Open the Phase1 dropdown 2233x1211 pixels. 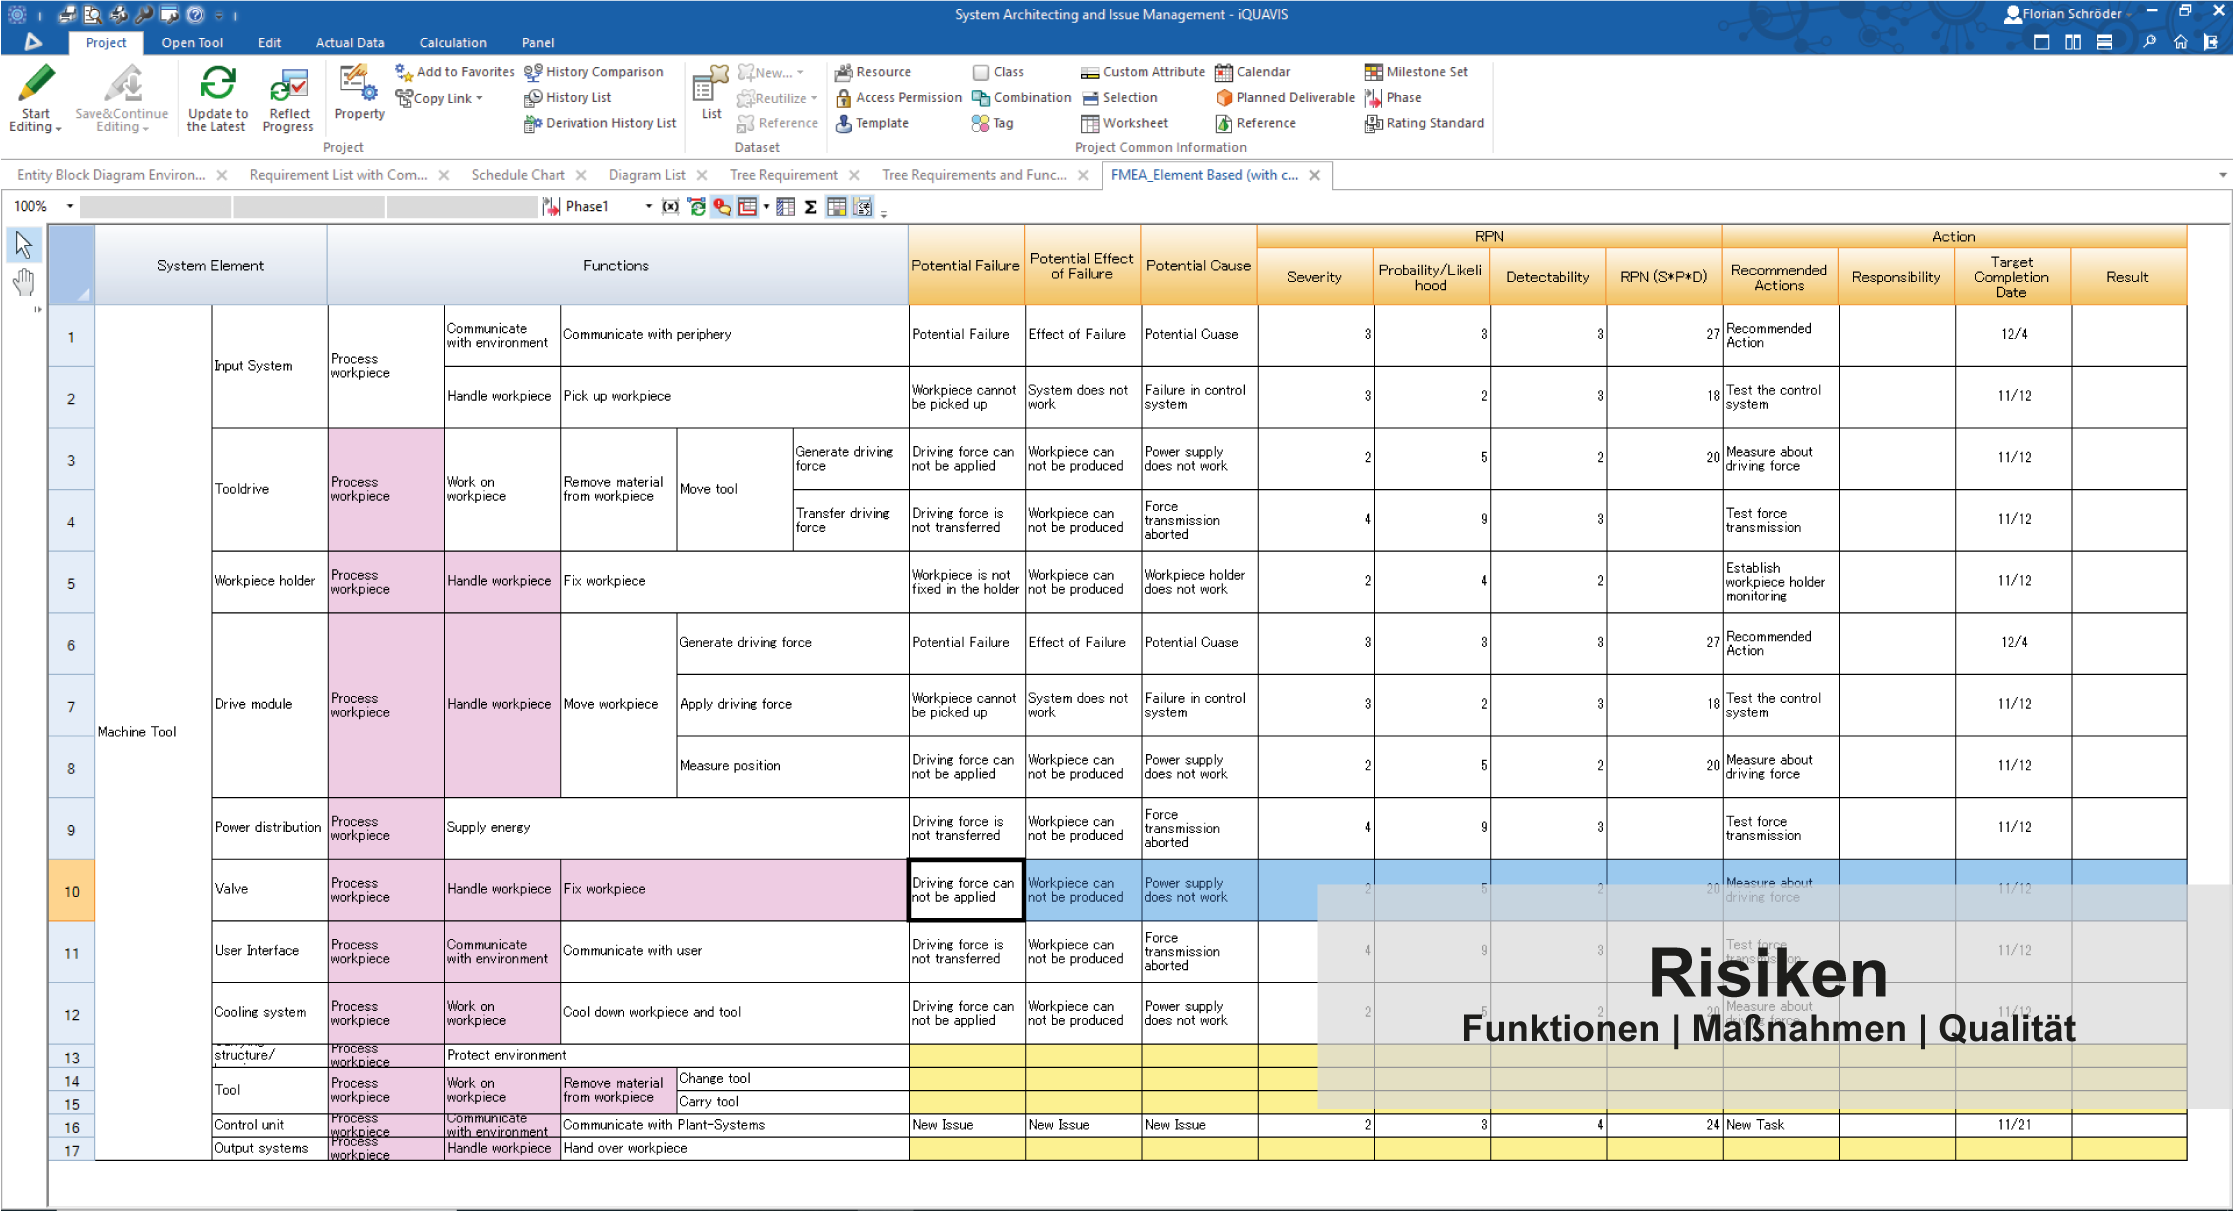click(x=648, y=207)
